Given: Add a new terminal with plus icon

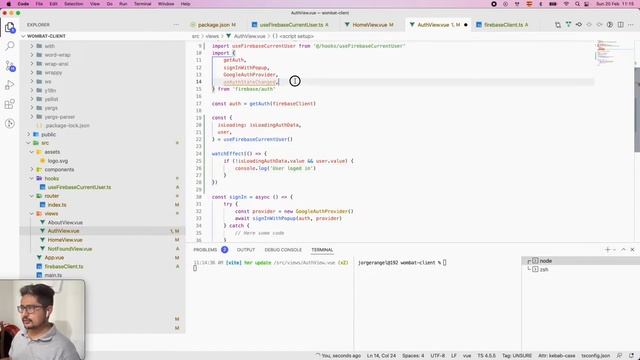Looking at the screenshot, I should 607,249.
